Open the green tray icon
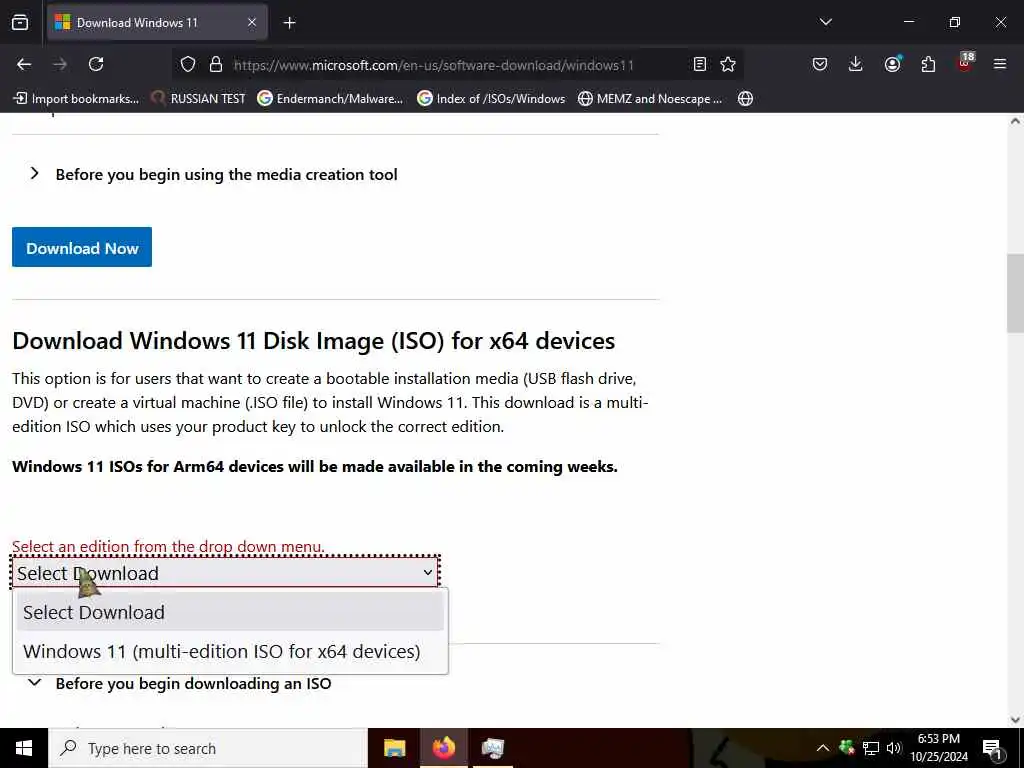The image size is (1024, 768). pyautogui.click(x=846, y=748)
